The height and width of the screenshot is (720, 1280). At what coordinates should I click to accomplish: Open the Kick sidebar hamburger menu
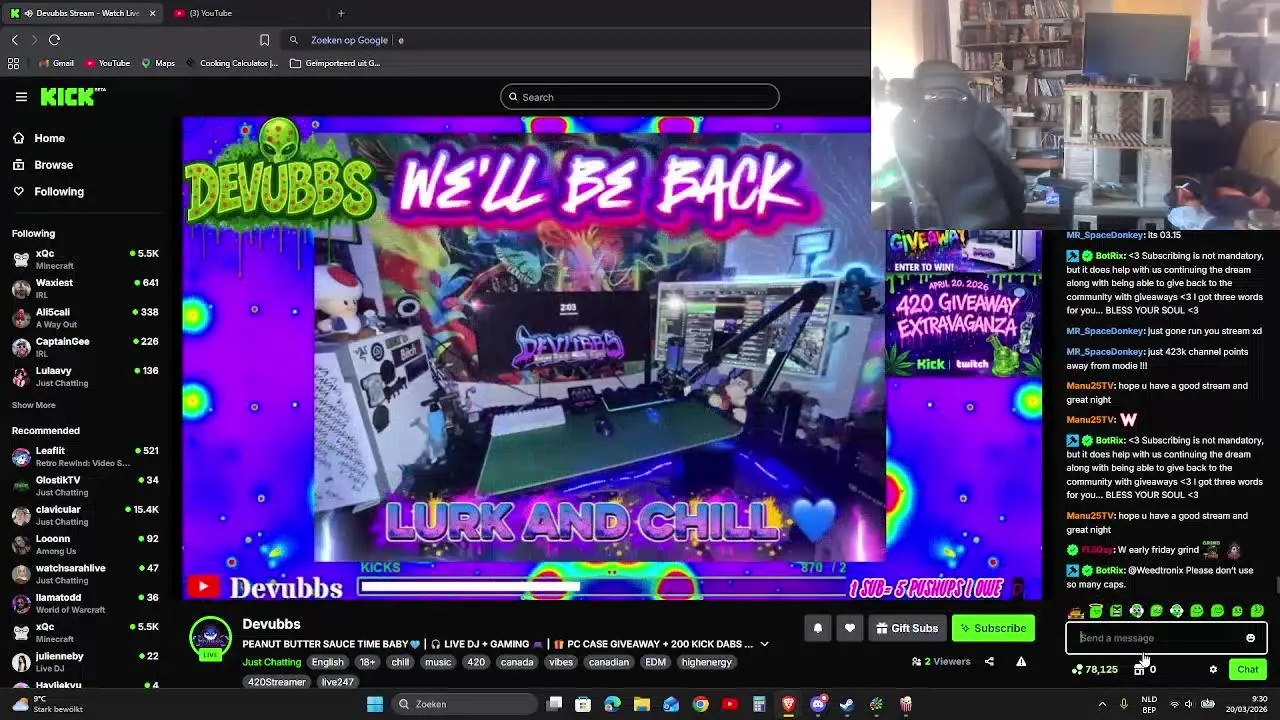click(x=21, y=97)
